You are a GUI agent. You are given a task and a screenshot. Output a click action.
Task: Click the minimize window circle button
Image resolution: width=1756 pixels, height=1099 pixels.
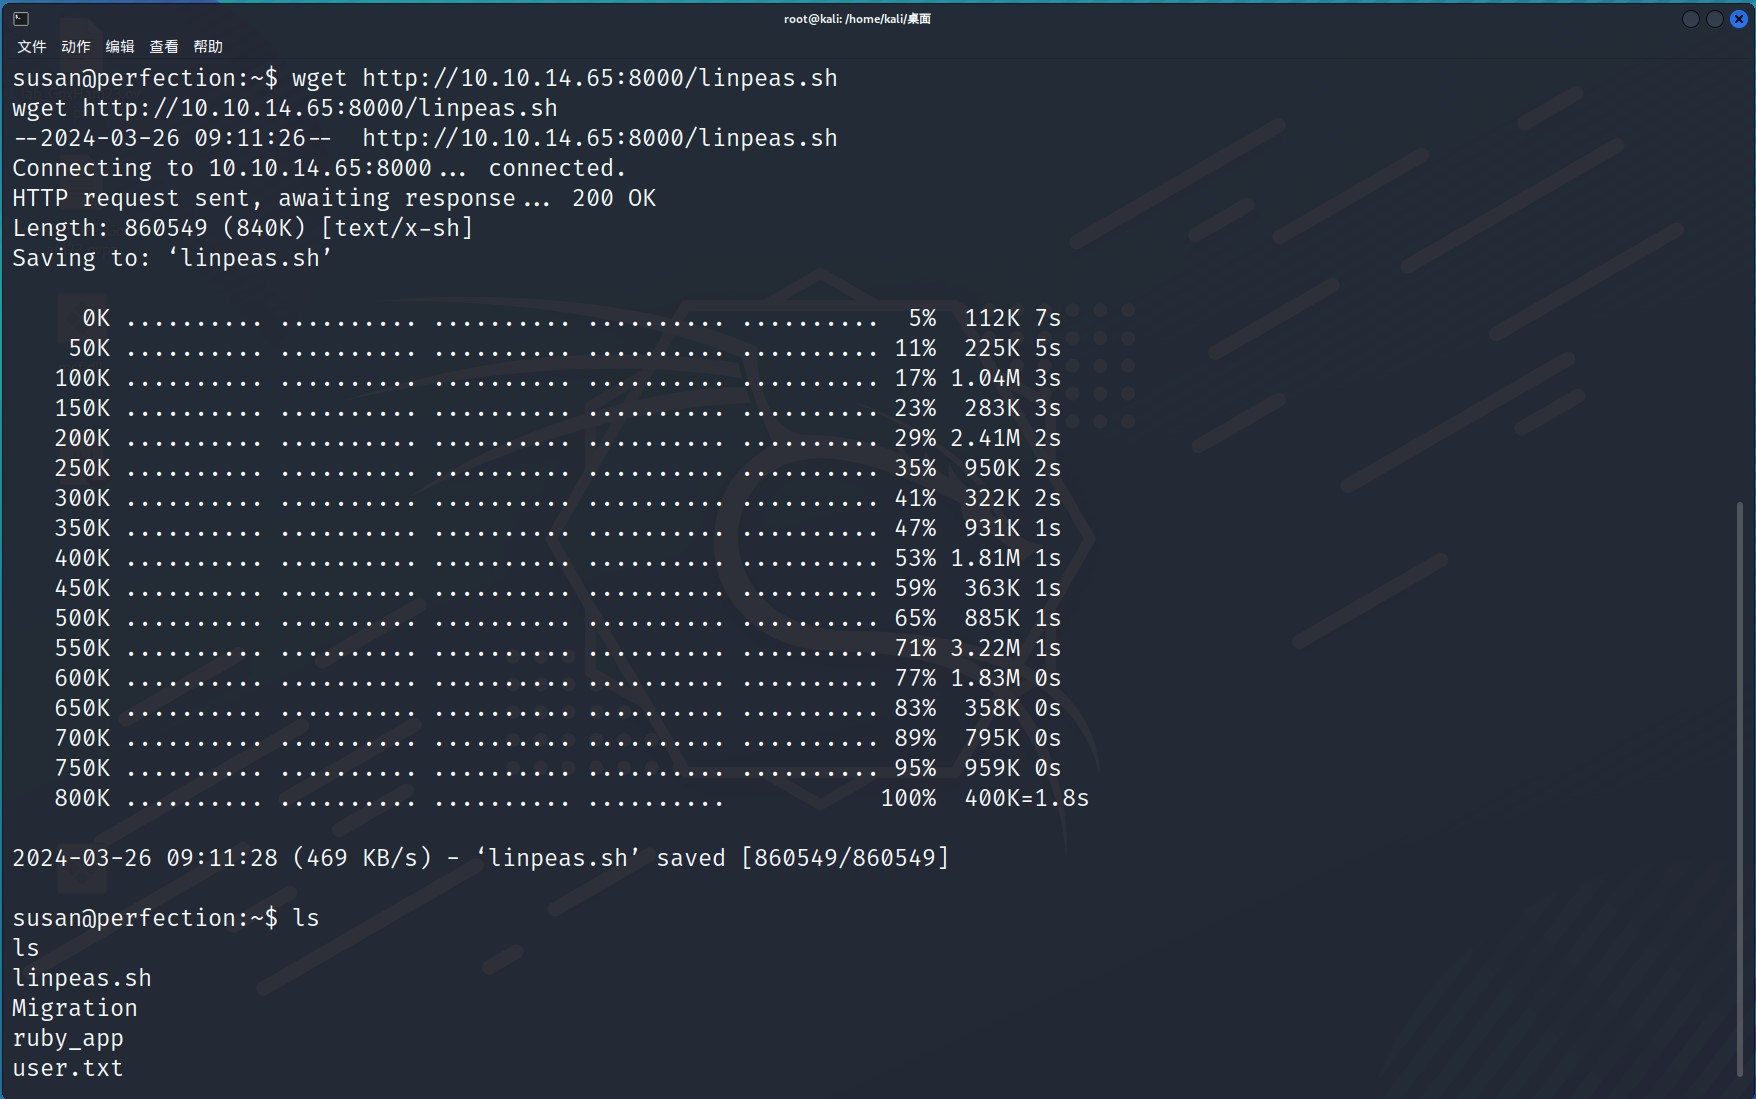[x=1691, y=19]
